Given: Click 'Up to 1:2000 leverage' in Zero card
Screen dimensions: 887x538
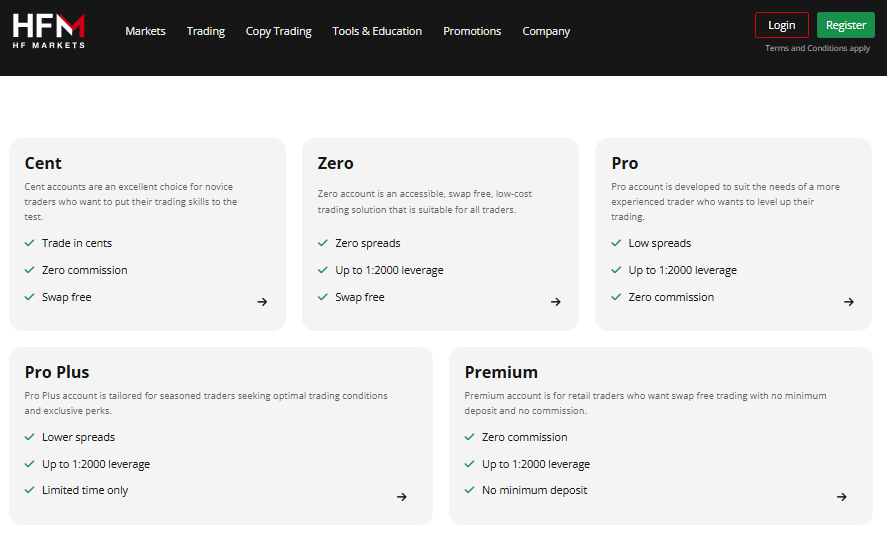Looking at the screenshot, I should coord(389,270).
